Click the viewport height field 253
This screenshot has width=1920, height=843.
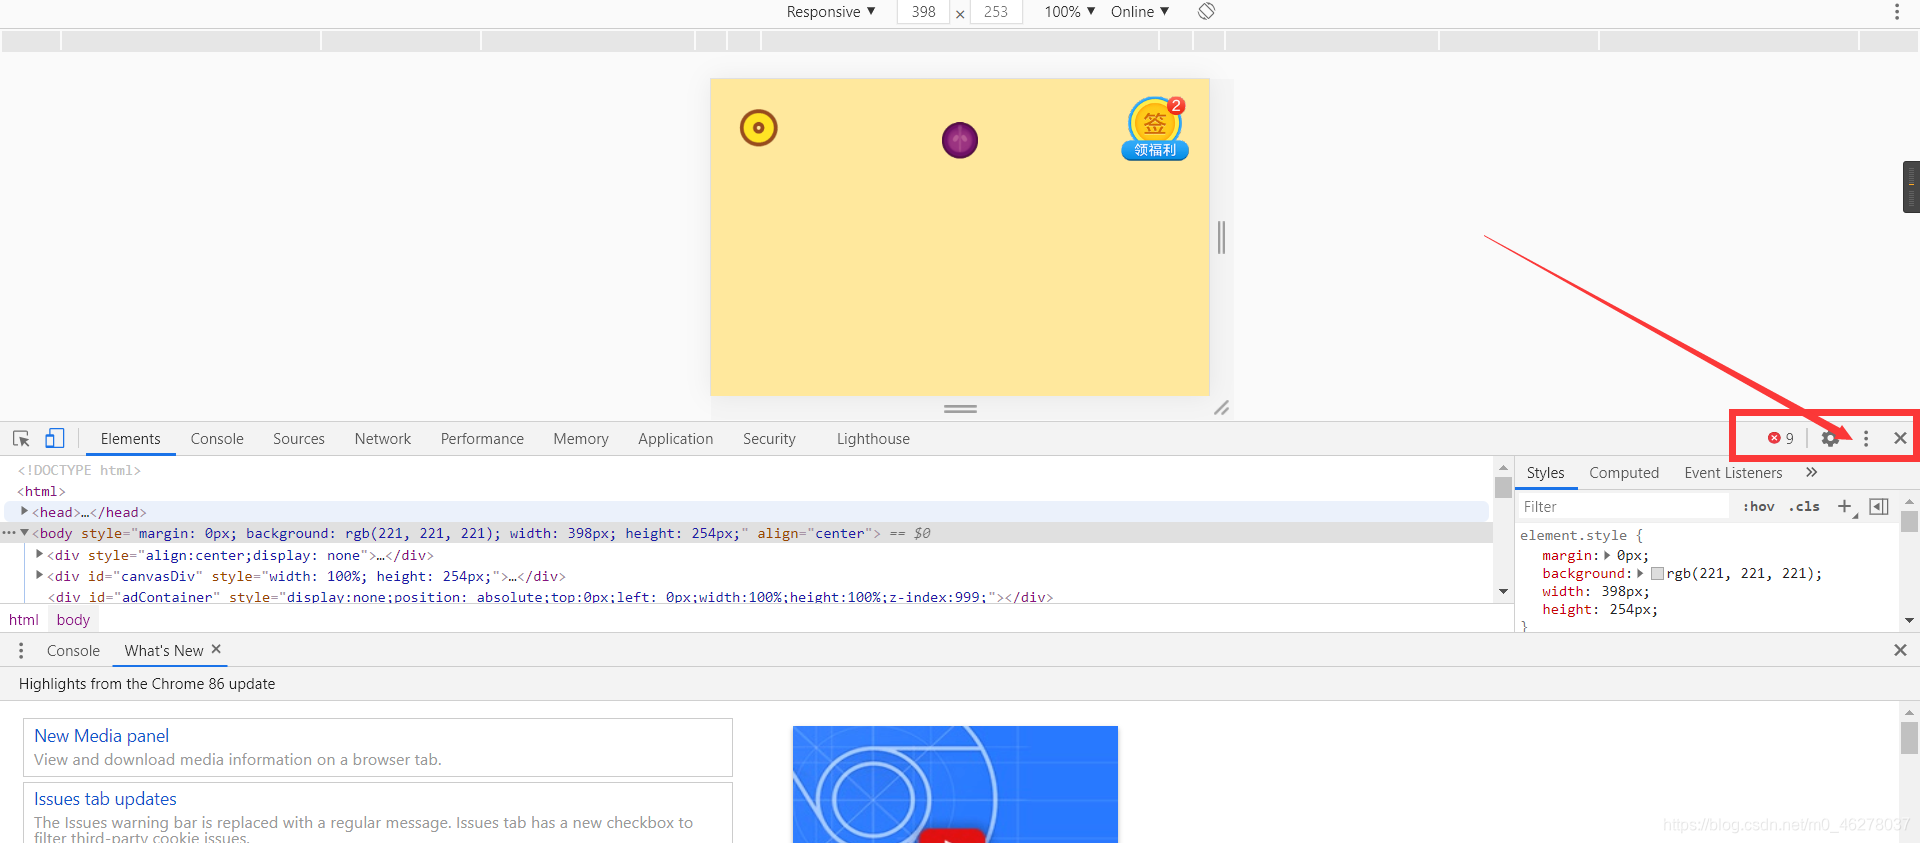pyautogui.click(x=996, y=12)
